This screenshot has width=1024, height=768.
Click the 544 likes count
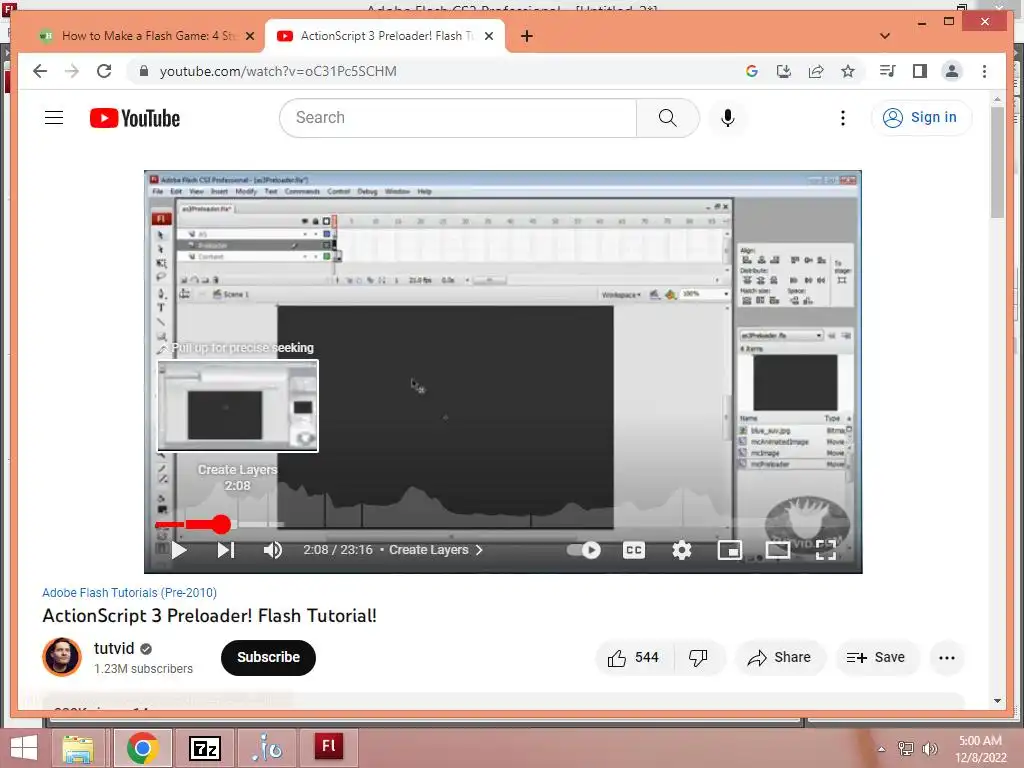click(647, 658)
